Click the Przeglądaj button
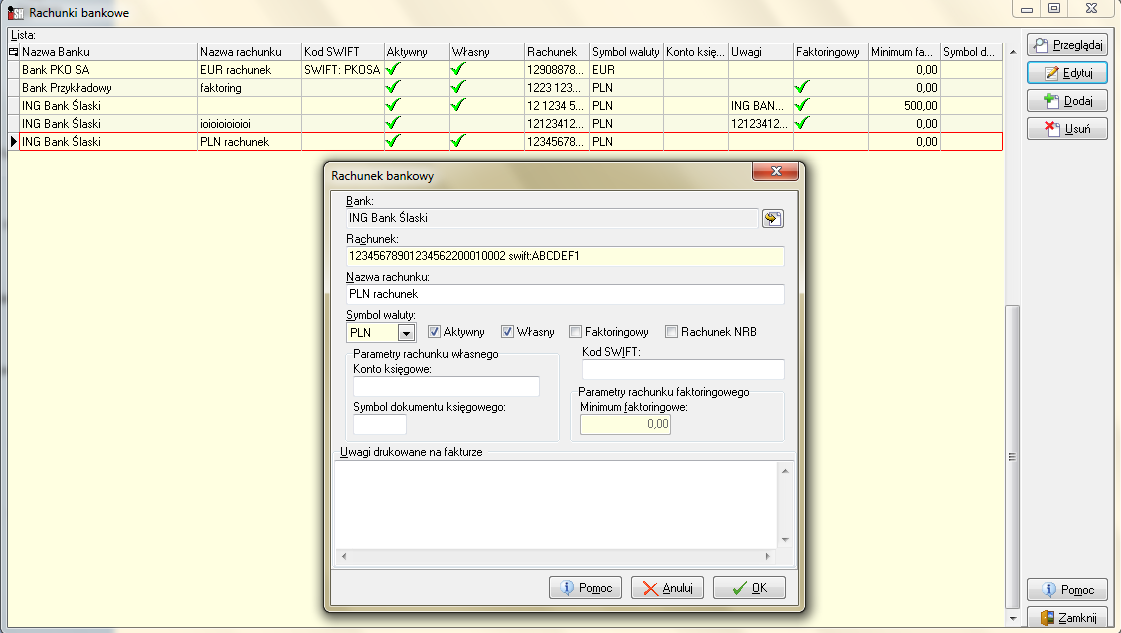 (x=1067, y=44)
